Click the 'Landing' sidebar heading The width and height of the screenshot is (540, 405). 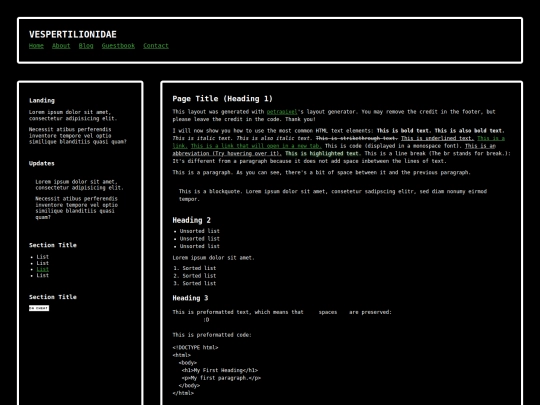(x=42, y=101)
